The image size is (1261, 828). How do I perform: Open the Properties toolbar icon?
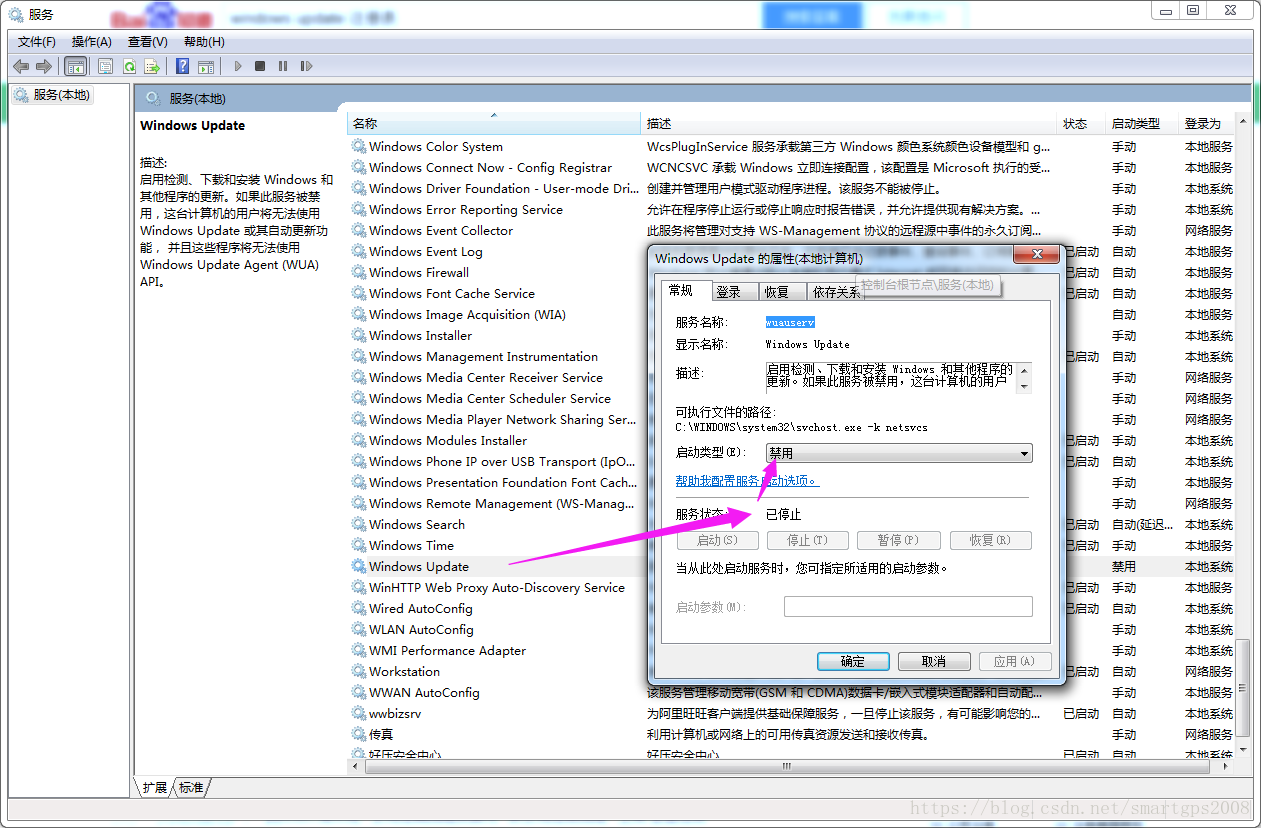click(105, 66)
